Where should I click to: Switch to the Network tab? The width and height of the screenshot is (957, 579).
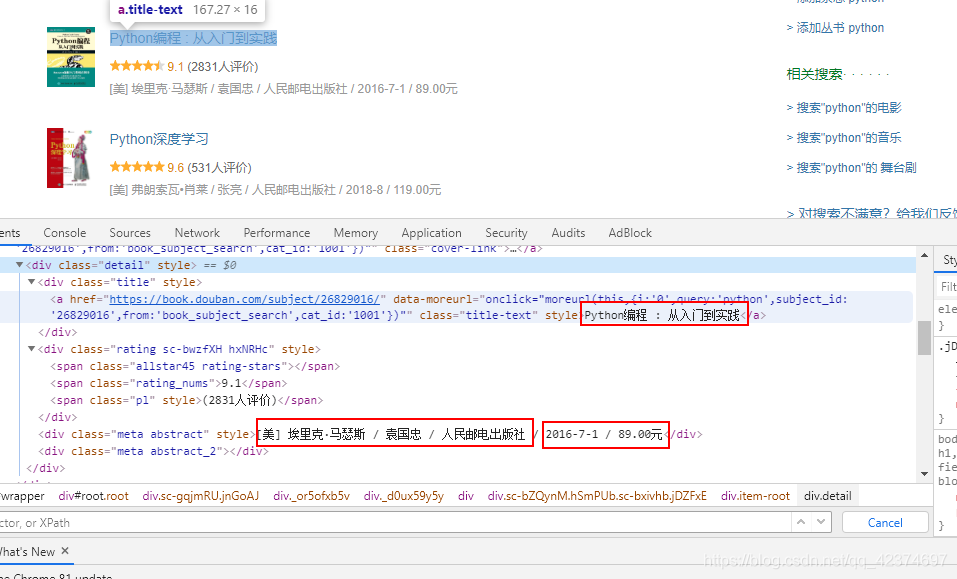pyautogui.click(x=197, y=233)
